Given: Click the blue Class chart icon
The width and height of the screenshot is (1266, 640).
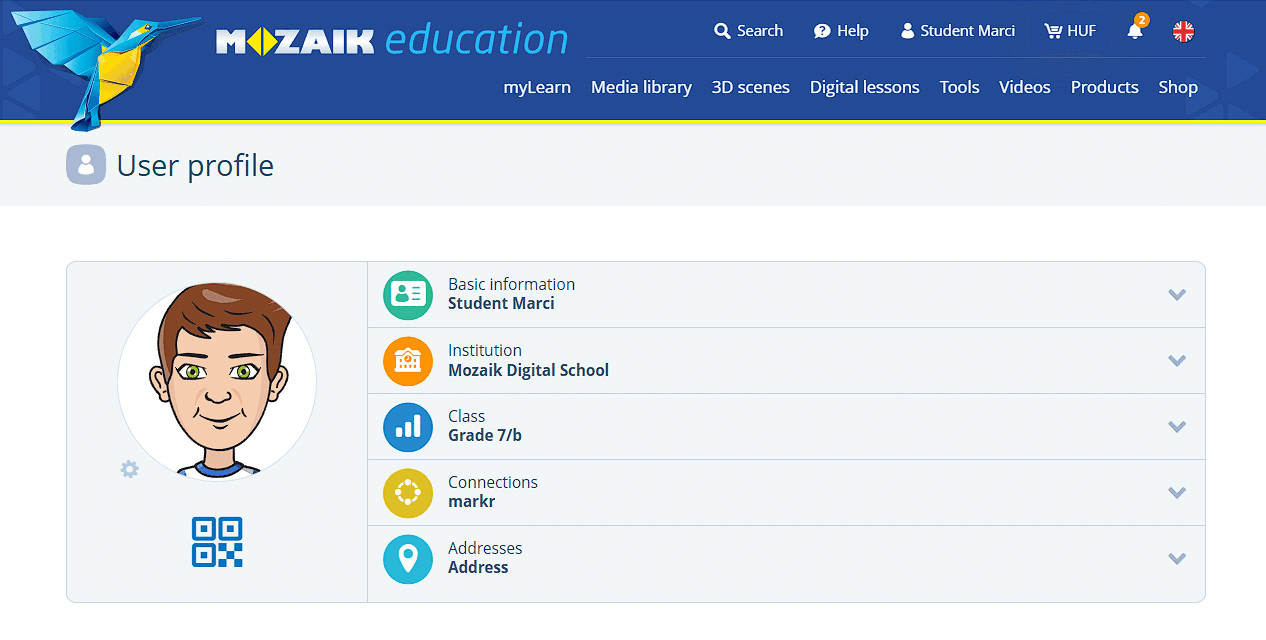Looking at the screenshot, I should pos(408,427).
